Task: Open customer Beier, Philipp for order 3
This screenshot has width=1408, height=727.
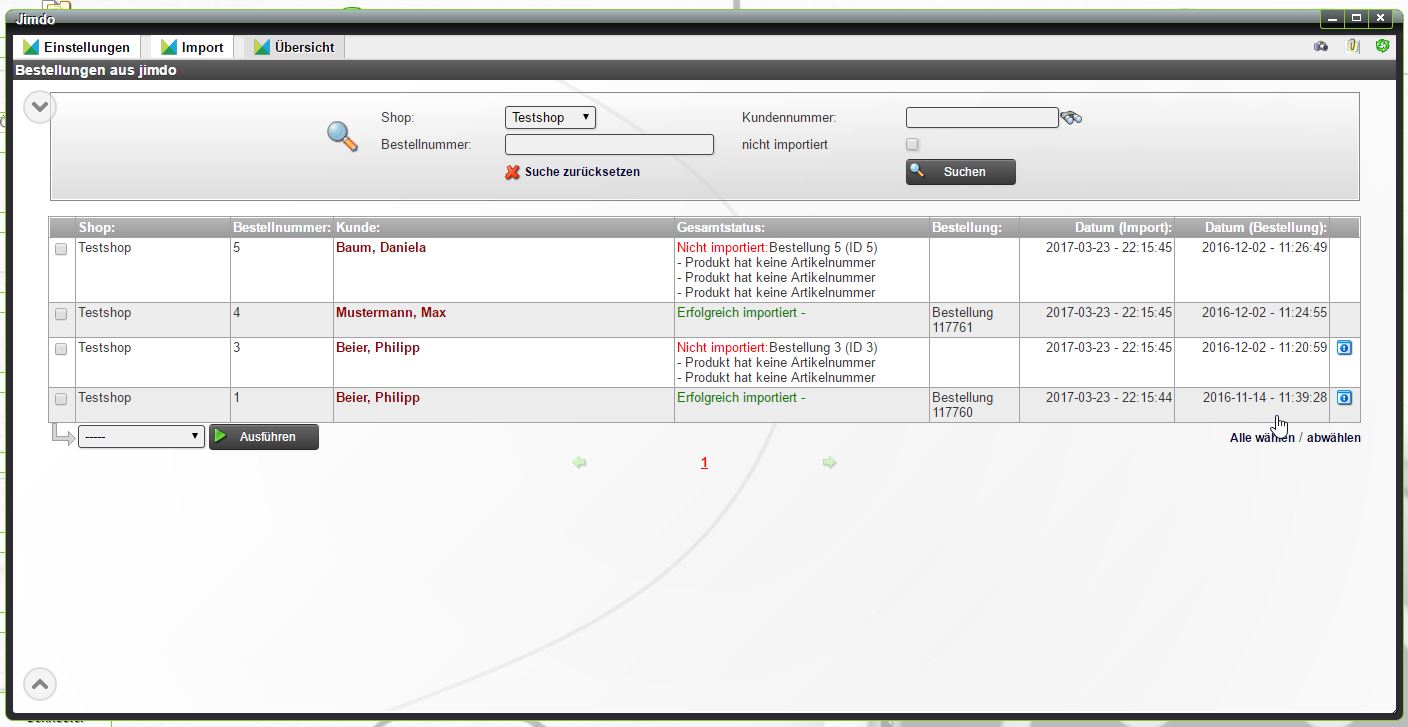Action: [x=378, y=348]
